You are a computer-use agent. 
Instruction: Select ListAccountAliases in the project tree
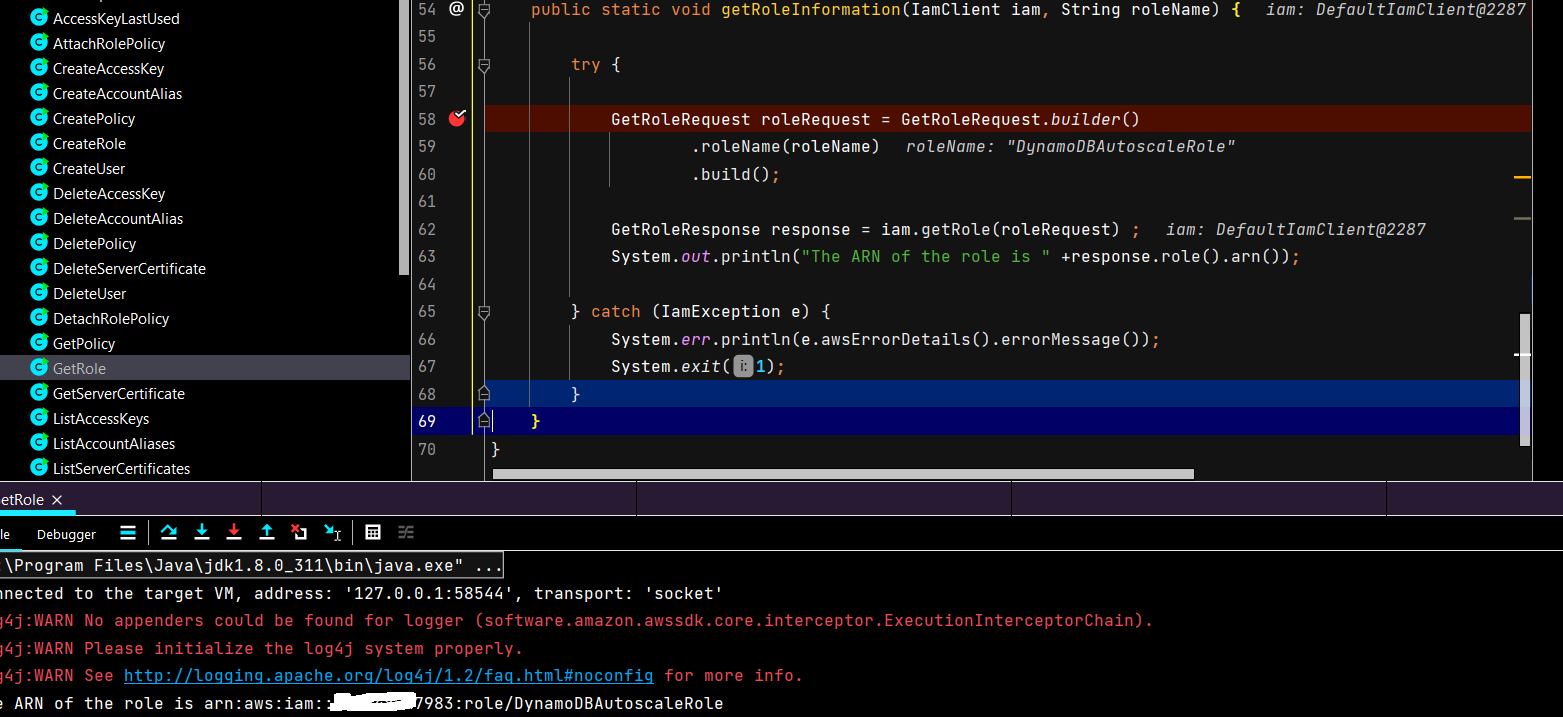[114, 443]
